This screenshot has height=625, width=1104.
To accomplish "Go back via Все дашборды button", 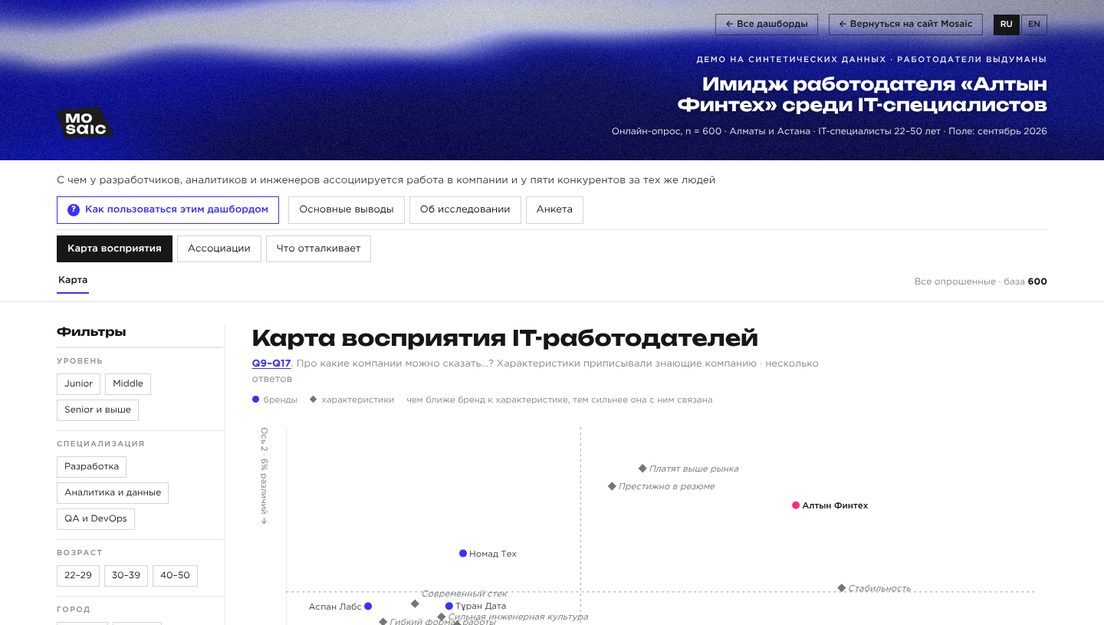I will (x=767, y=24).
